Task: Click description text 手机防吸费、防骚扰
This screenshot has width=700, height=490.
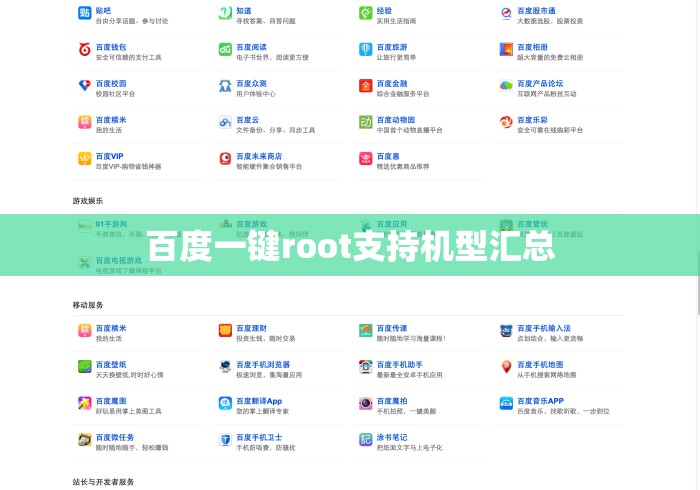Action: (266, 448)
